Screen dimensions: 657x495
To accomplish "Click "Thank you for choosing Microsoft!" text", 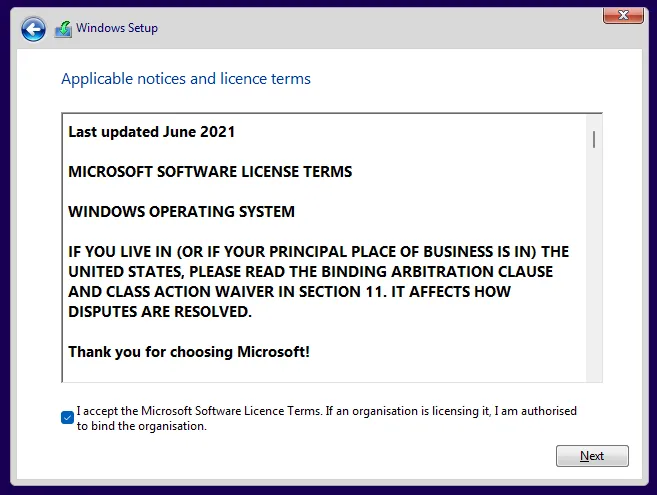I will coord(189,352).
